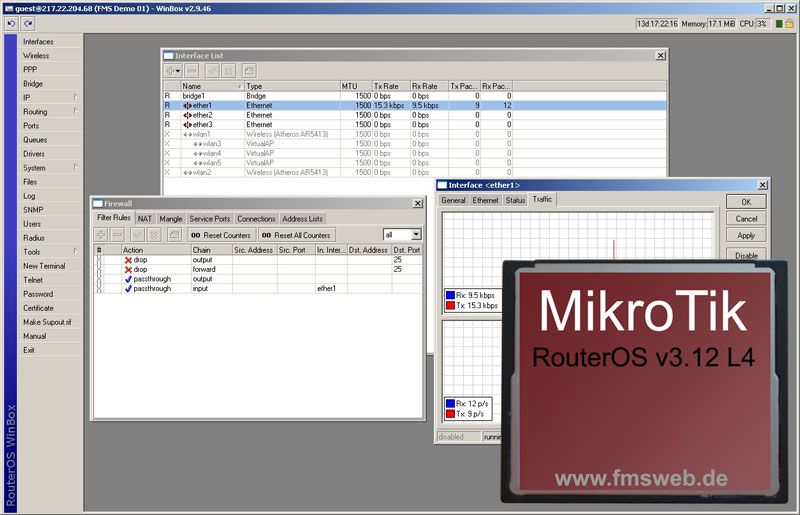The width and height of the screenshot is (800, 515).
Task: Click the Undo icon in the main toolbar
Action: click(x=12, y=23)
